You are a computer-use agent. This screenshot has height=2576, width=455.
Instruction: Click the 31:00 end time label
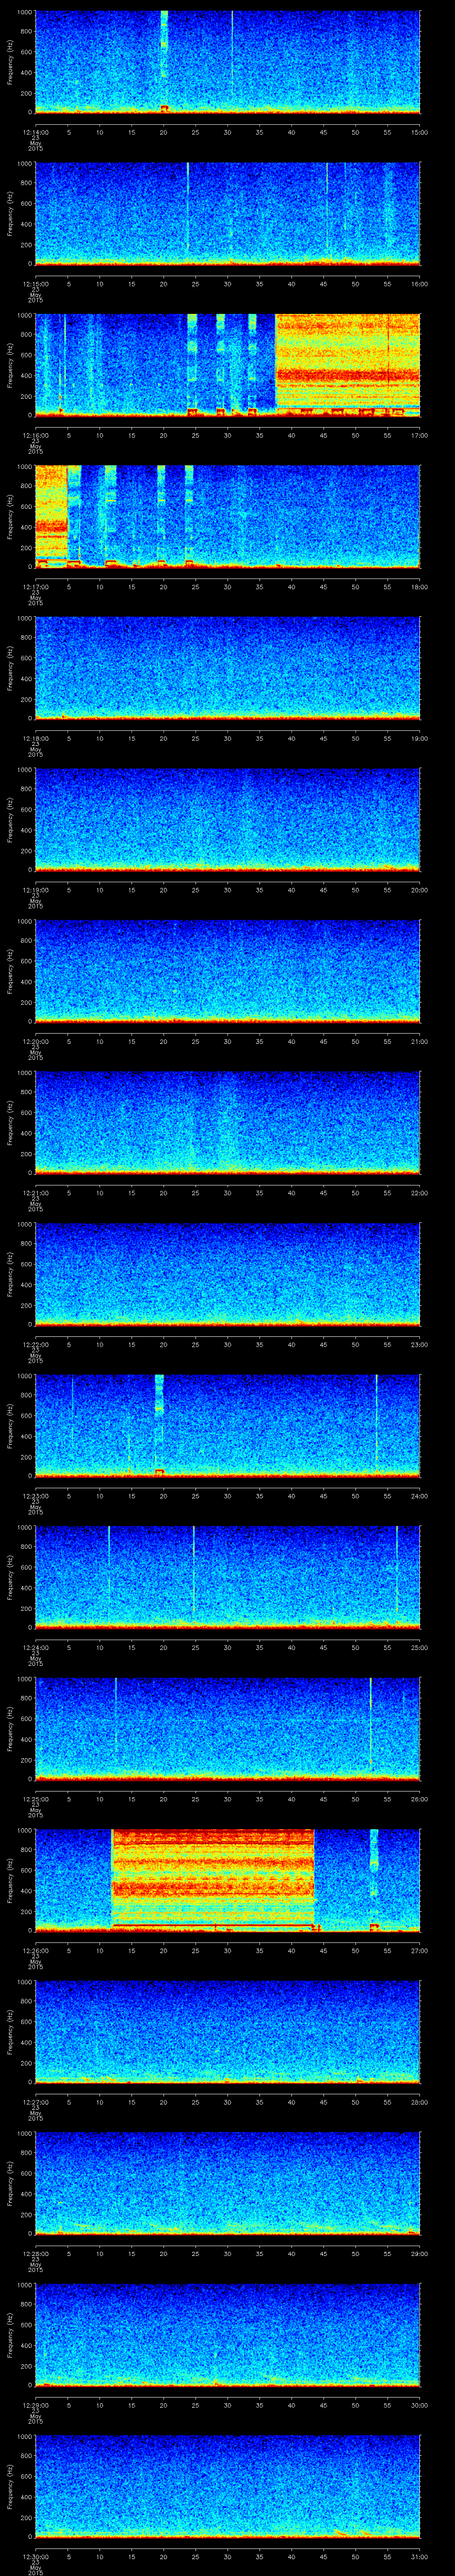tap(419, 2556)
